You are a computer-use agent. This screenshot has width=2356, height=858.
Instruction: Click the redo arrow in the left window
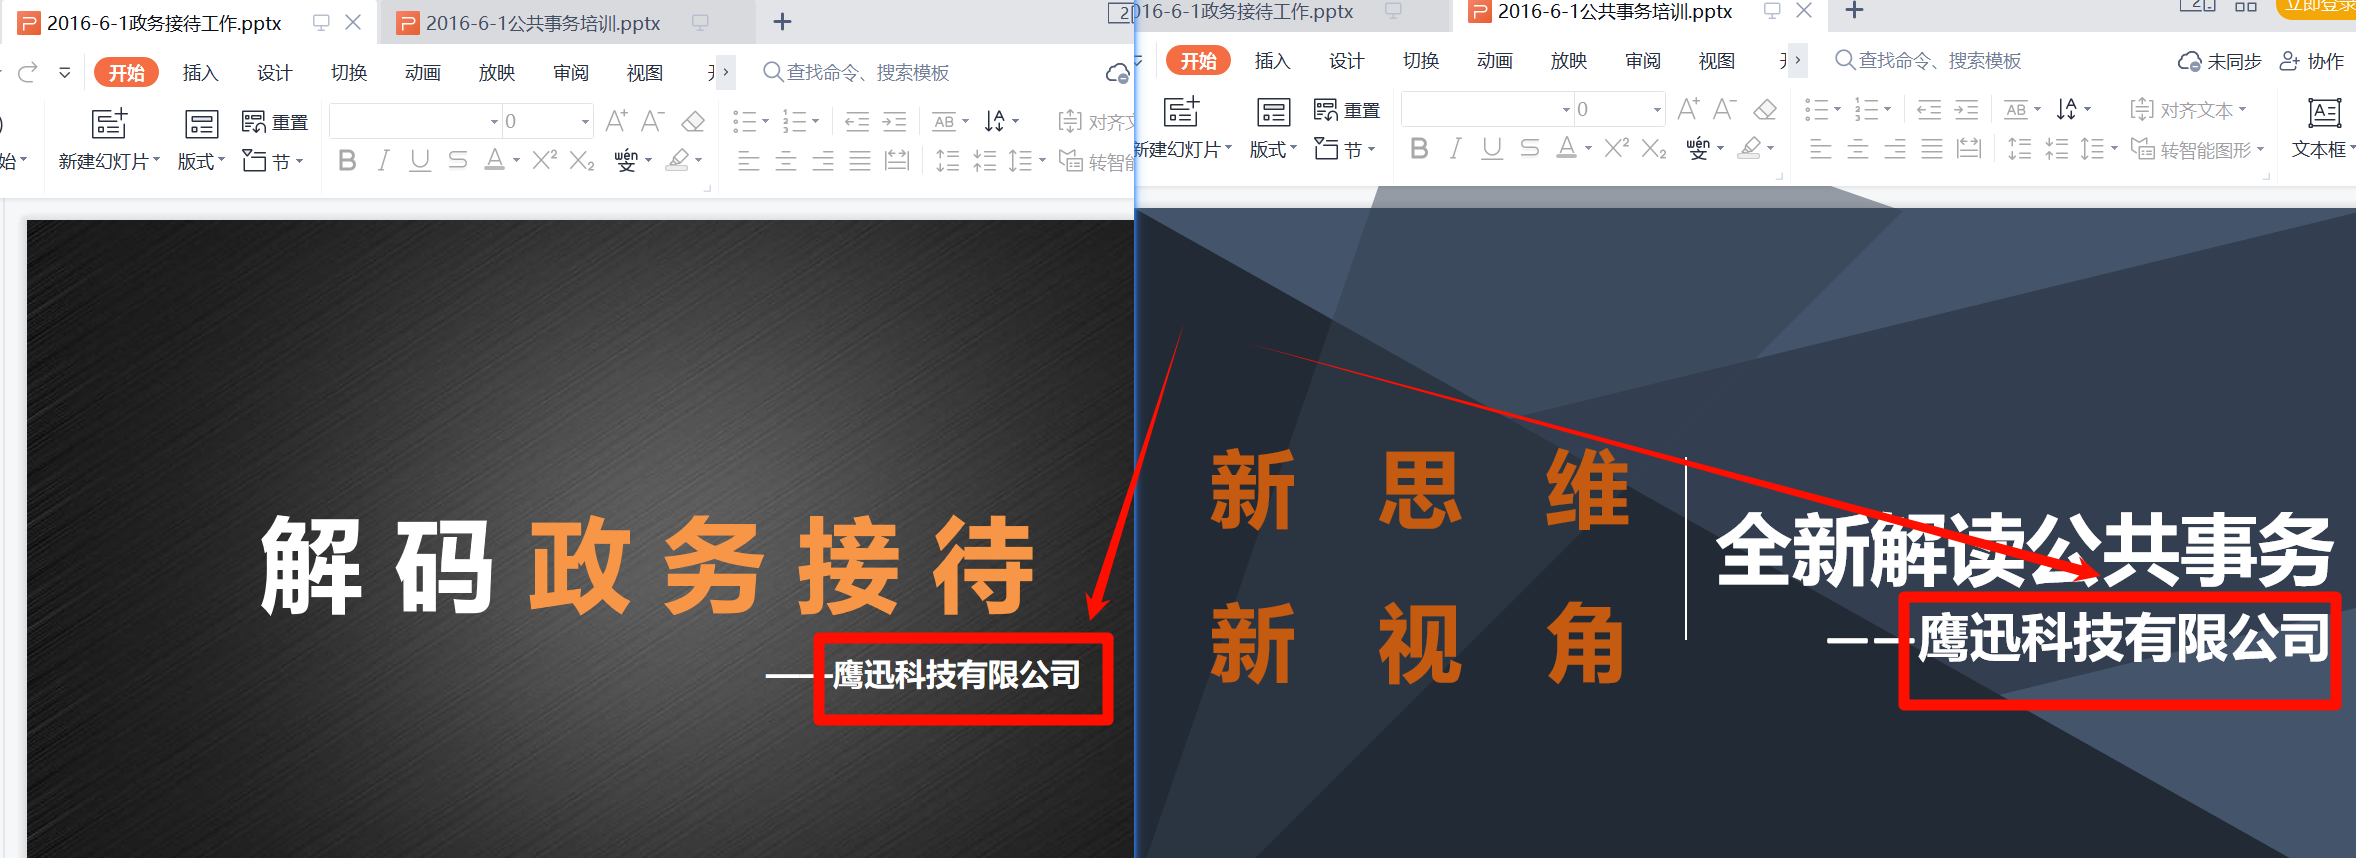[28, 72]
